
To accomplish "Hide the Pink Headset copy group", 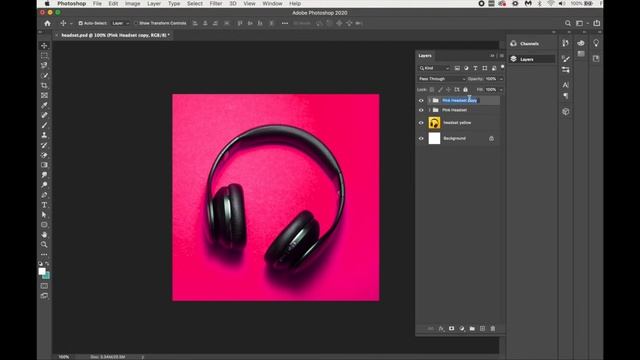I will 421,100.
